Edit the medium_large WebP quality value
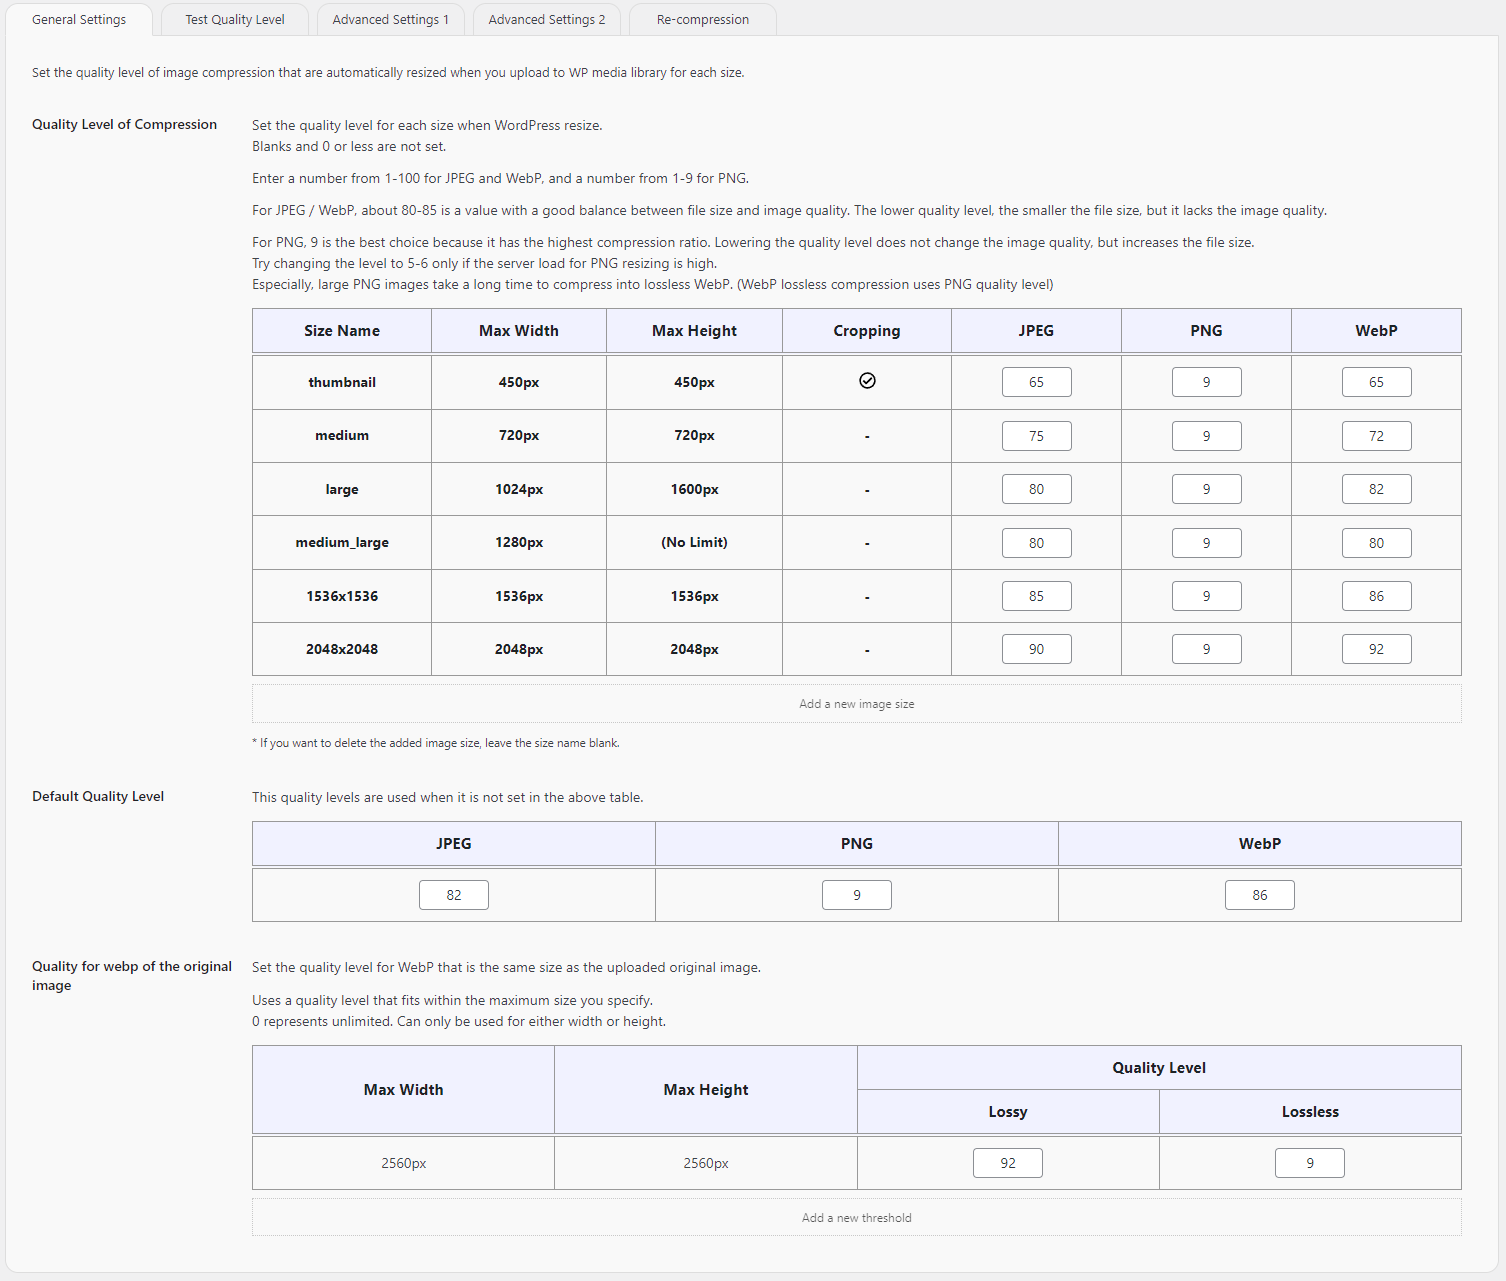Image resolution: width=1506 pixels, height=1281 pixels. [1376, 543]
